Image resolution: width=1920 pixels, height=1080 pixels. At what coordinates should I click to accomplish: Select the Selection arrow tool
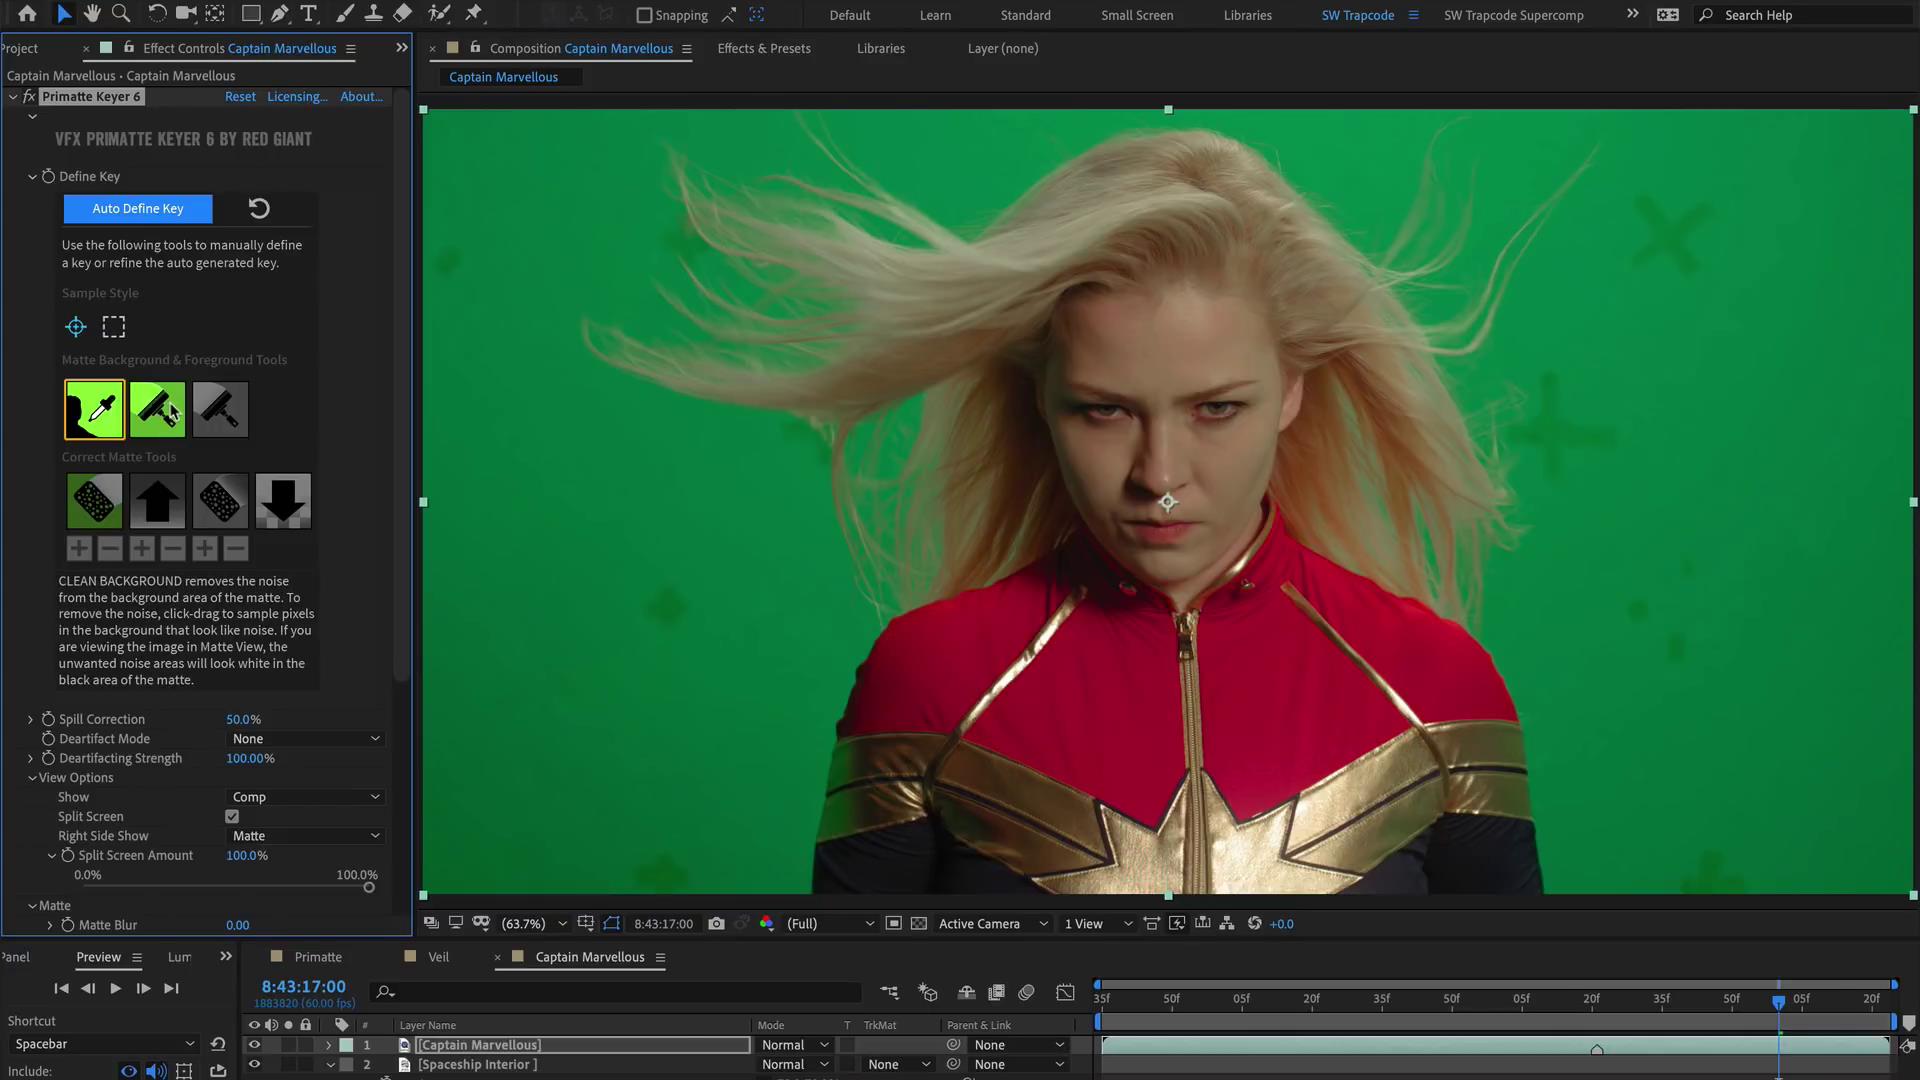click(x=63, y=14)
